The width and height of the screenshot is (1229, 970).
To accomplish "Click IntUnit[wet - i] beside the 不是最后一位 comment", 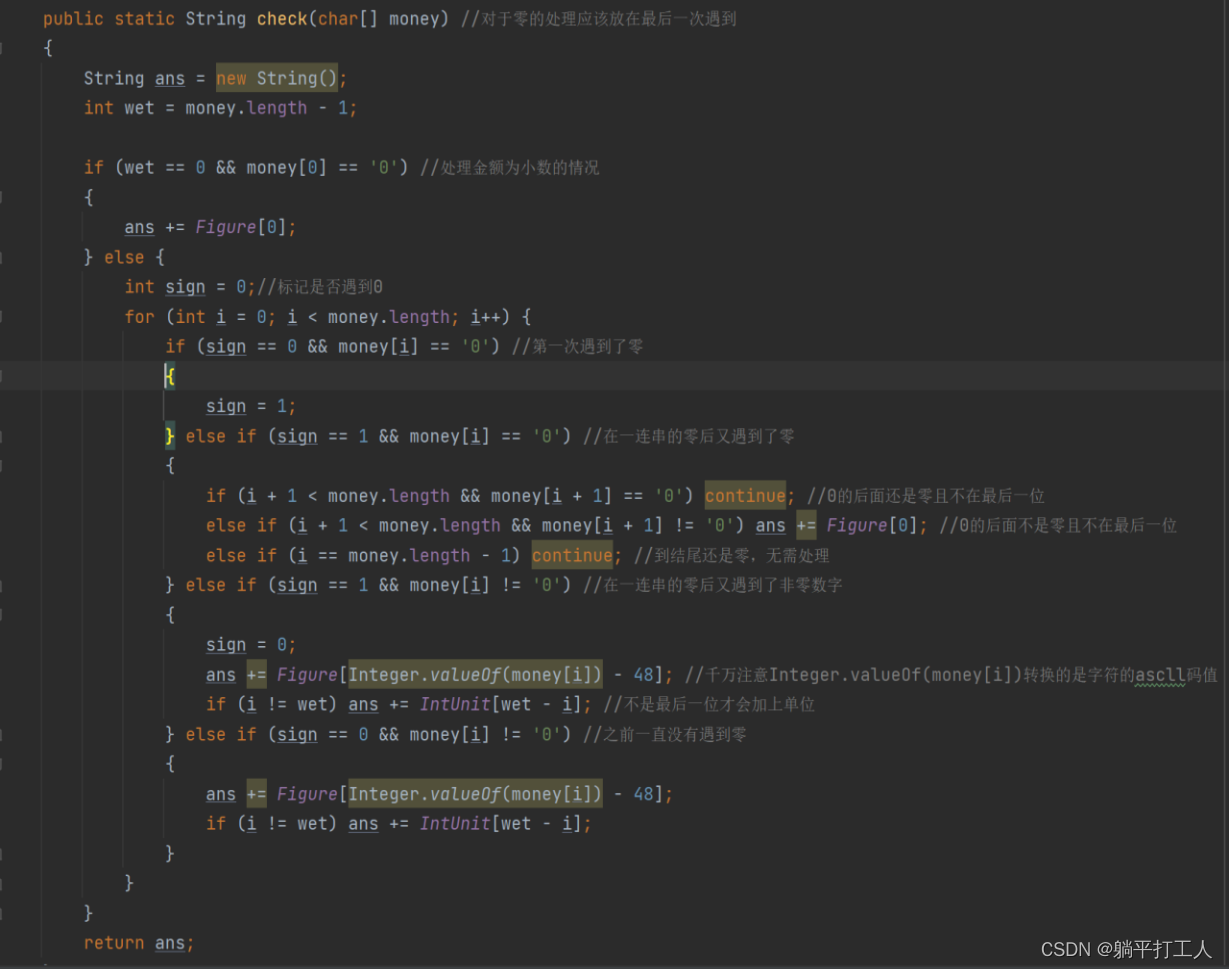I will tap(499, 705).
